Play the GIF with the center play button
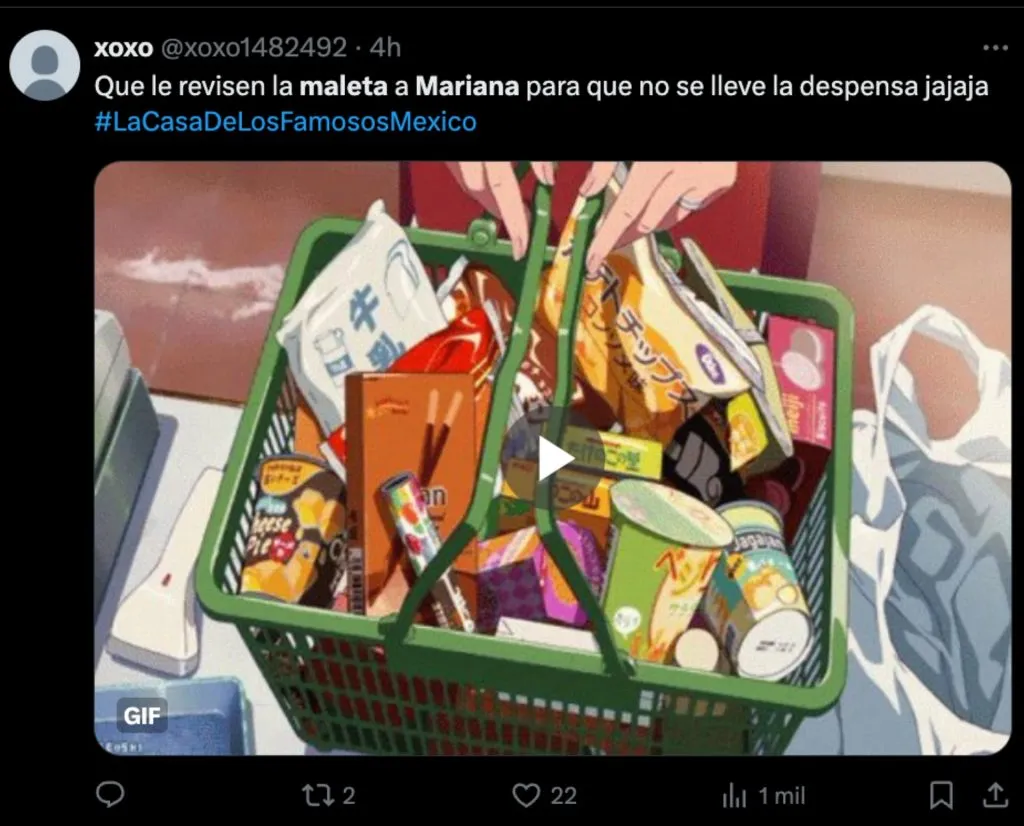Image resolution: width=1024 pixels, height=826 pixels. 554,458
